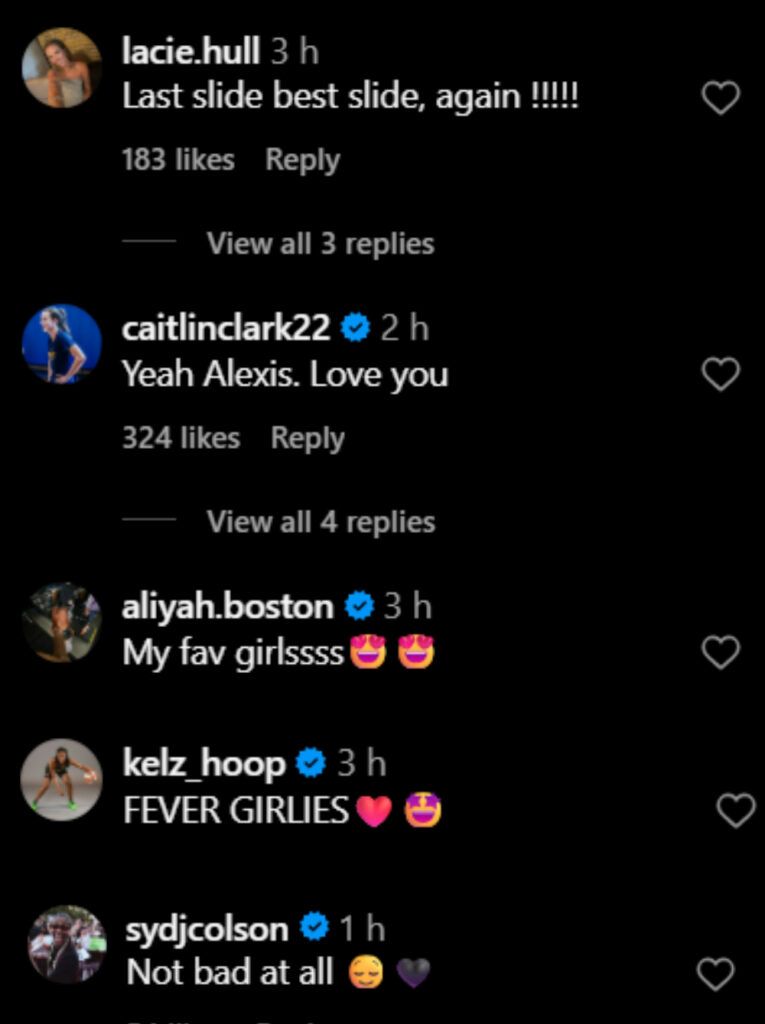765x1024 pixels.
Task: Tap the verified badge next to sydjcolson
Action: (x=314, y=928)
